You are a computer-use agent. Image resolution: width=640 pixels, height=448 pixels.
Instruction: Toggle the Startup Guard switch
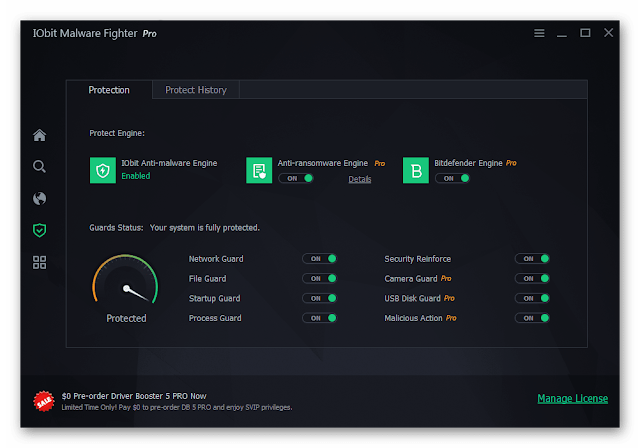pos(320,298)
